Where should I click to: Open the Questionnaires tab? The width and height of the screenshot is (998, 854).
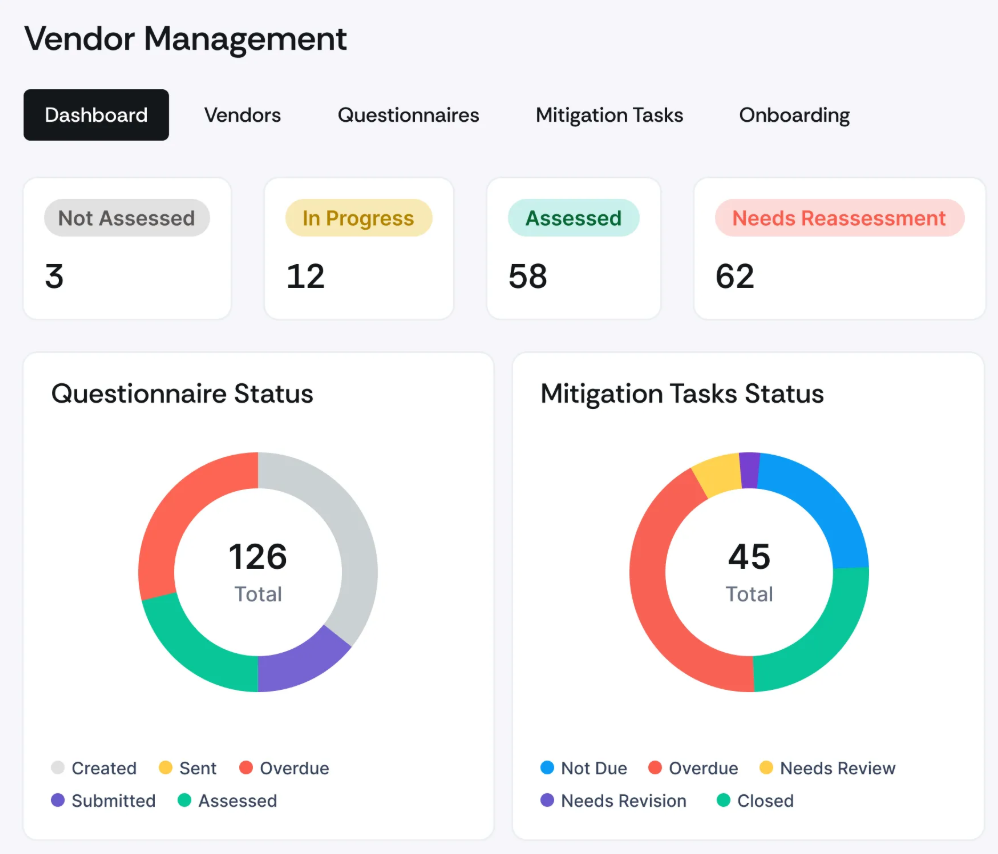[408, 115]
